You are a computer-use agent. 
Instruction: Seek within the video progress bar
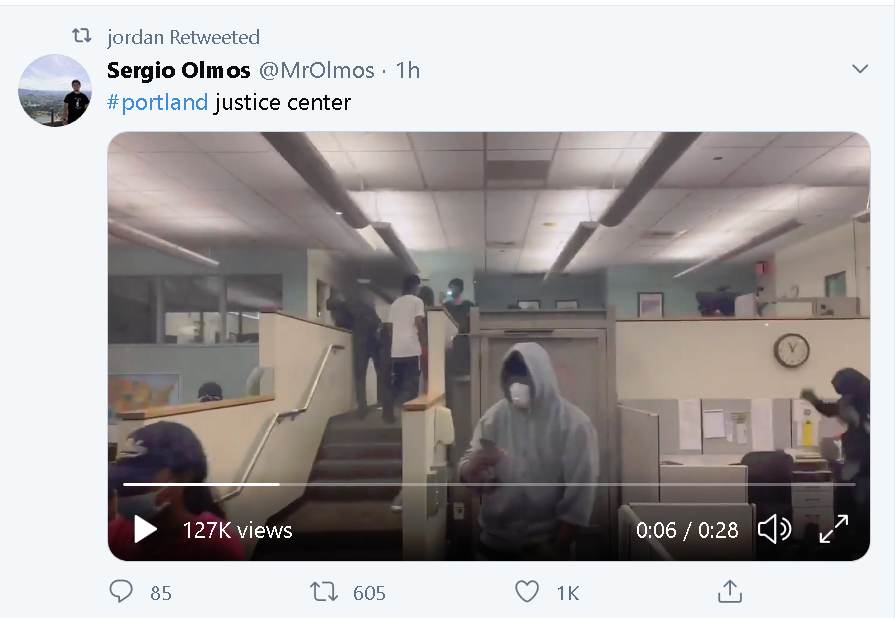click(489, 484)
